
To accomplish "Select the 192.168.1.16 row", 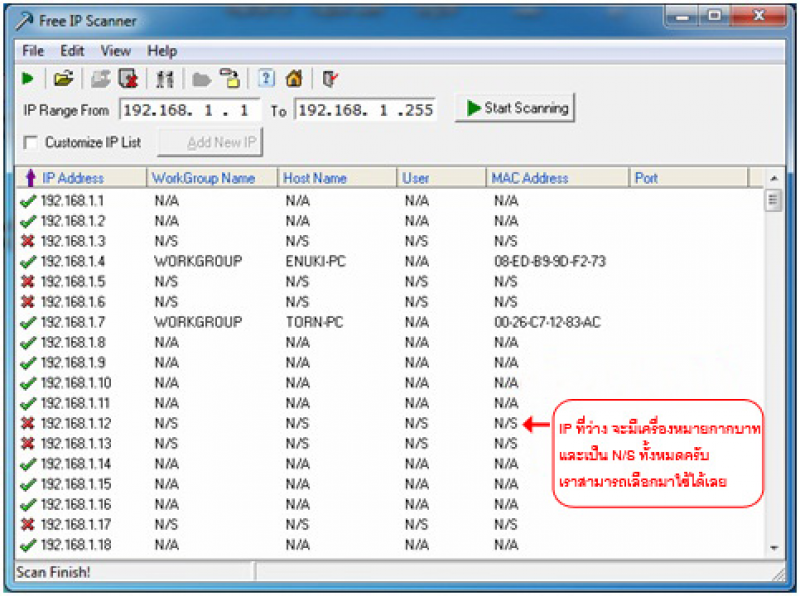I will click(x=390, y=504).
